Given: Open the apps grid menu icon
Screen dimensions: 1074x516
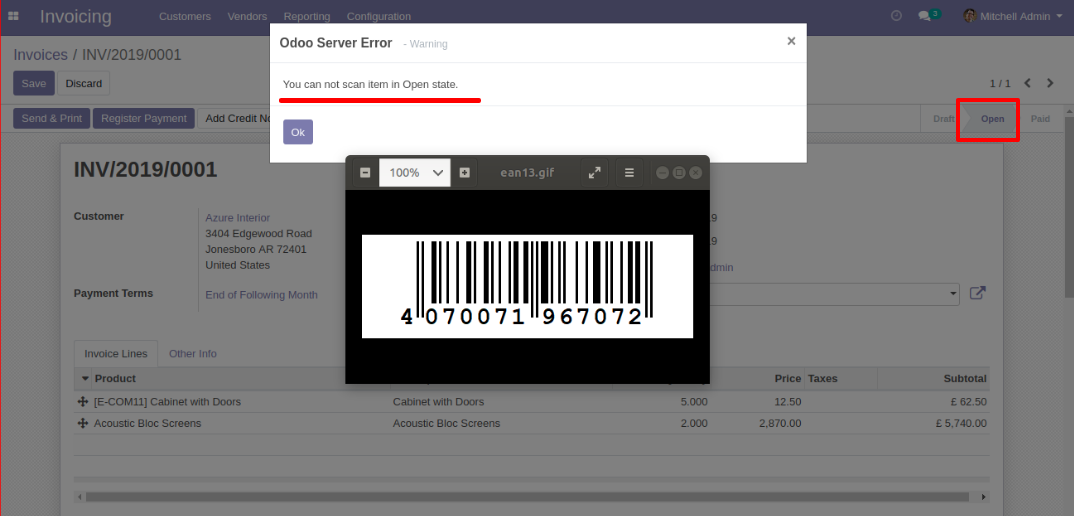Looking at the screenshot, I should point(13,16).
